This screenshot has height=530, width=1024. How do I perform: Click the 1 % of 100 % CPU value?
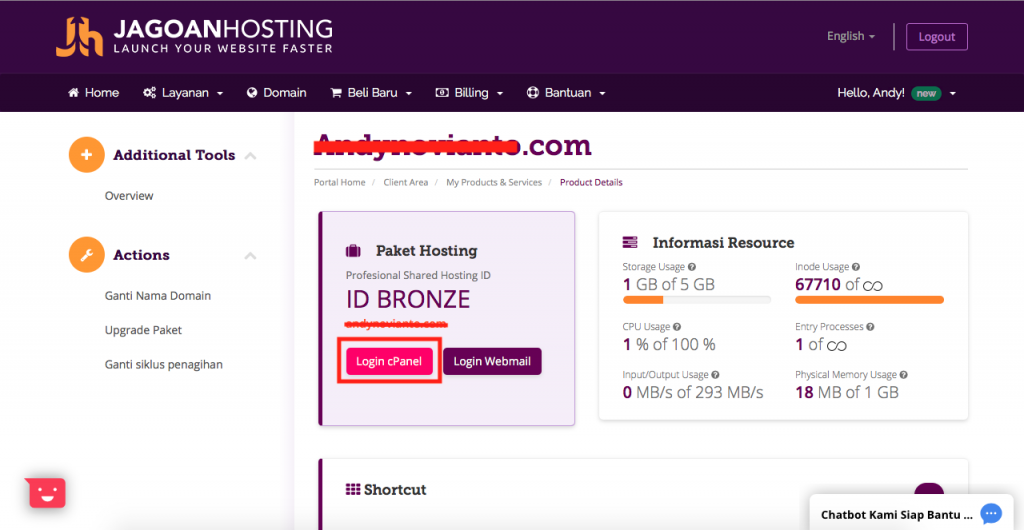coord(669,344)
